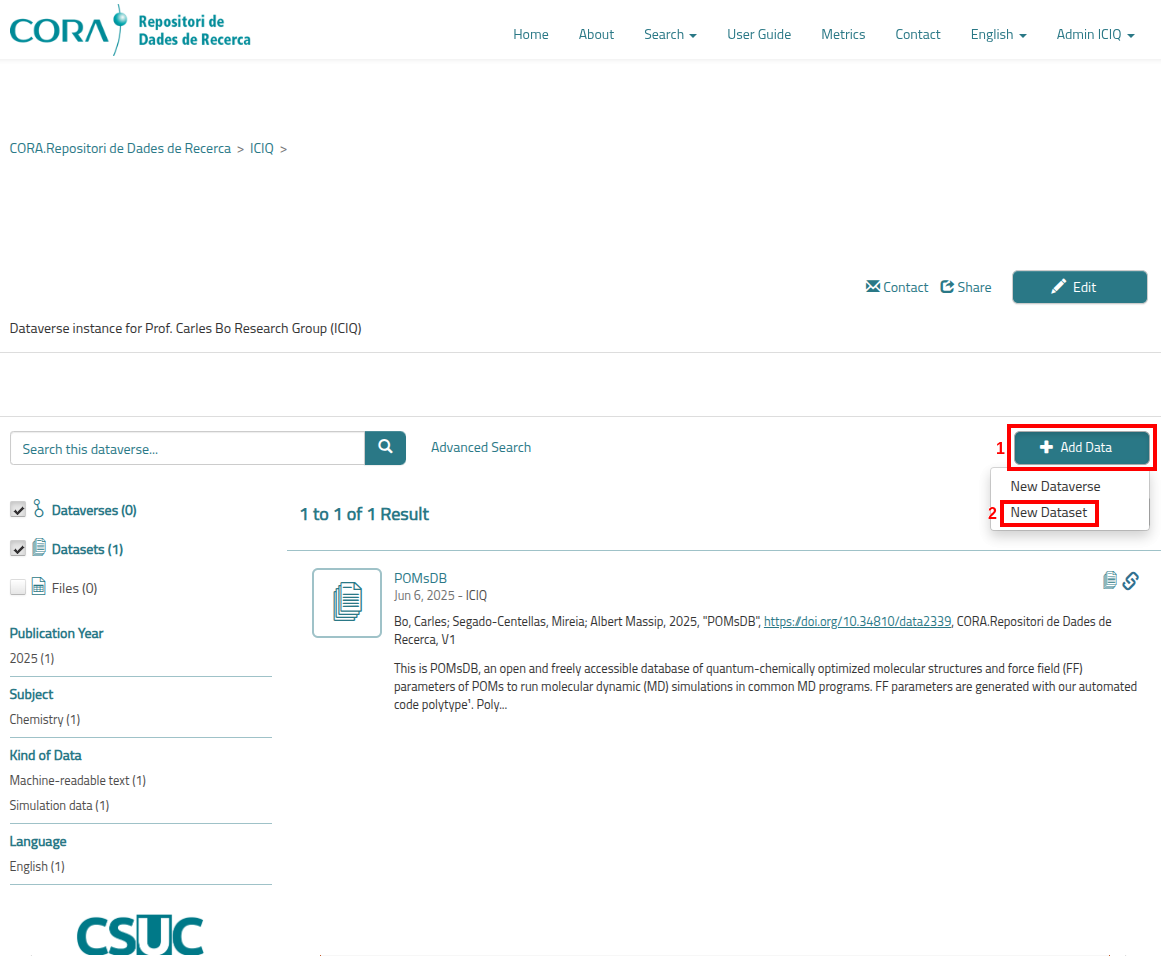Select New Dataset from the menu

coord(1048,513)
